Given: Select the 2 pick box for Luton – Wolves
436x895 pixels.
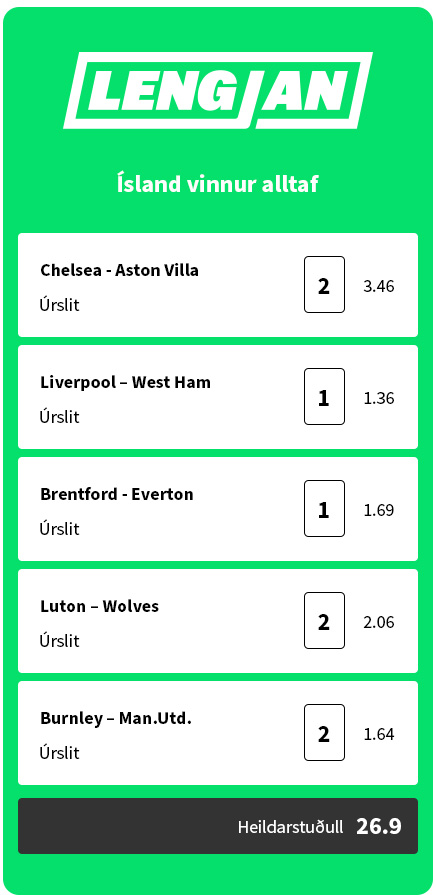Looking at the screenshot, I should pyautogui.click(x=324, y=620).
